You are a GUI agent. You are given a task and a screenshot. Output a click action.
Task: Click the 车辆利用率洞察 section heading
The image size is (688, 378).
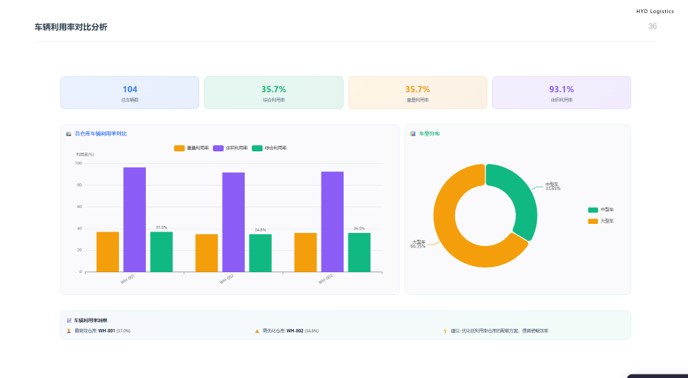click(91, 320)
